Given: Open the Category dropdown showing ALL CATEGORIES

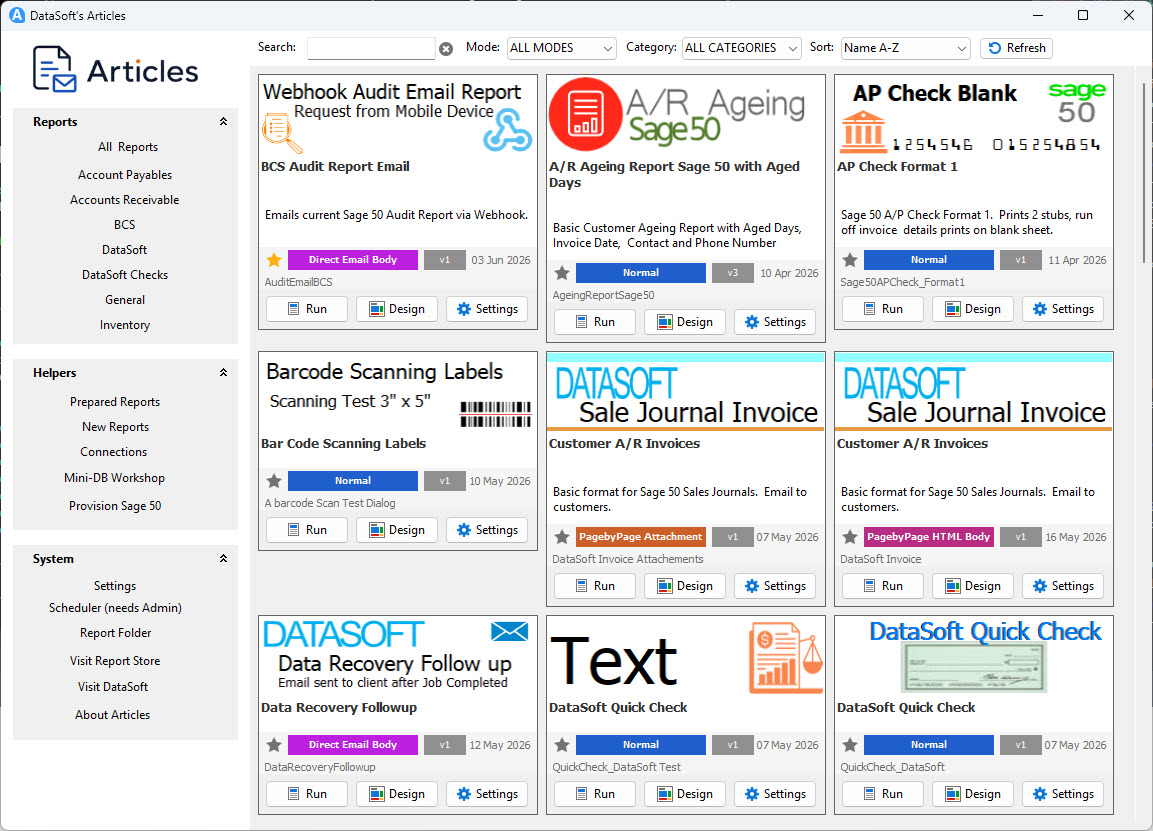Looking at the screenshot, I should (741, 48).
